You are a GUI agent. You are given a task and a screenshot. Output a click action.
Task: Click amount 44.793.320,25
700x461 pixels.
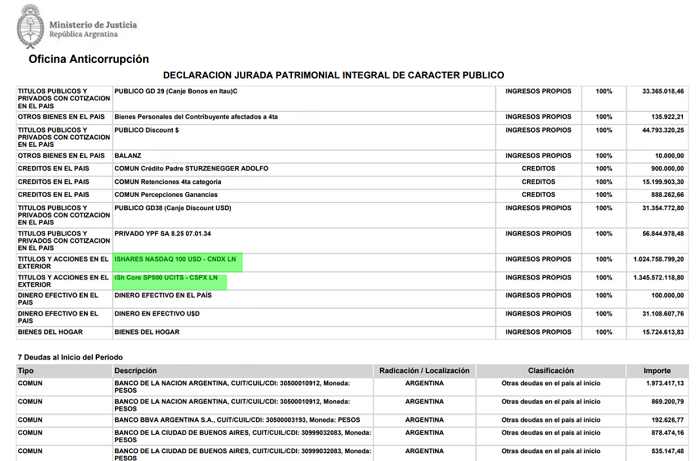[x=663, y=130]
